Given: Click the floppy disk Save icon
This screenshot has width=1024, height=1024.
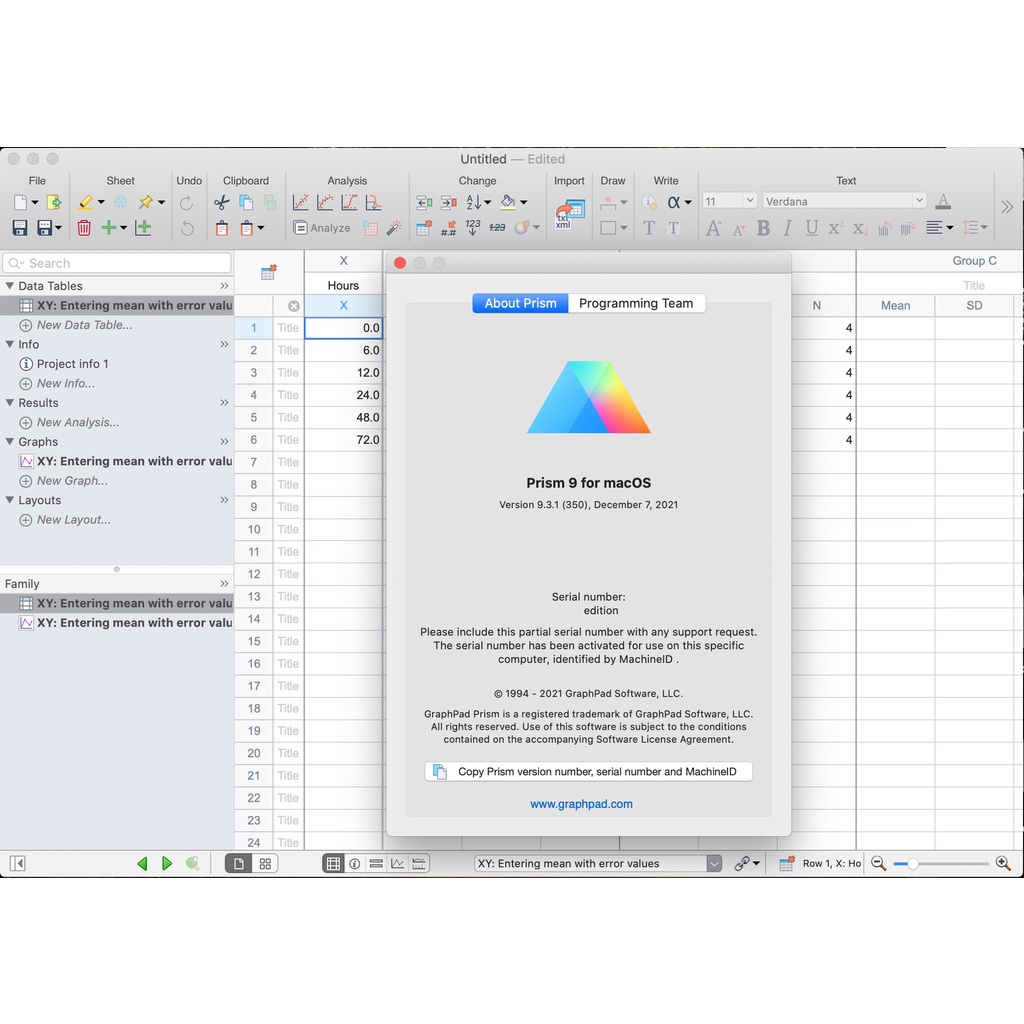Looking at the screenshot, I should pyautogui.click(x=20, y=228).
